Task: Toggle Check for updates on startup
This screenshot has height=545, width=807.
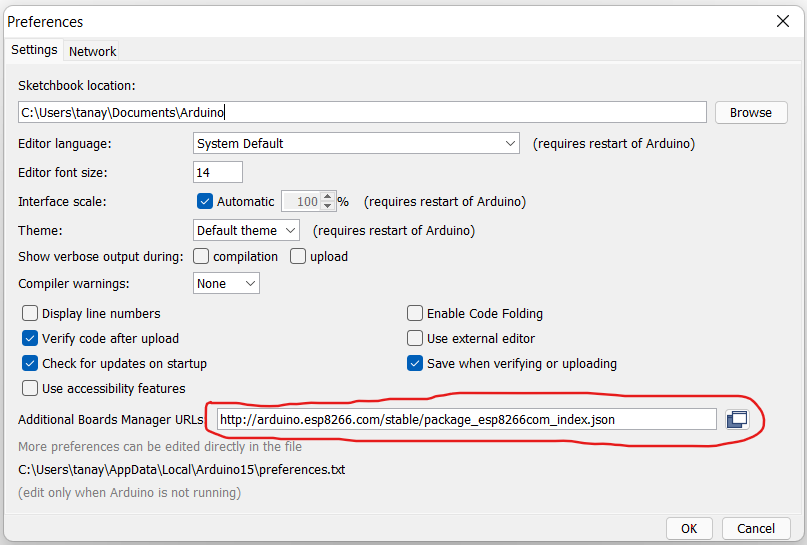Action: click(x=30, y=363)
